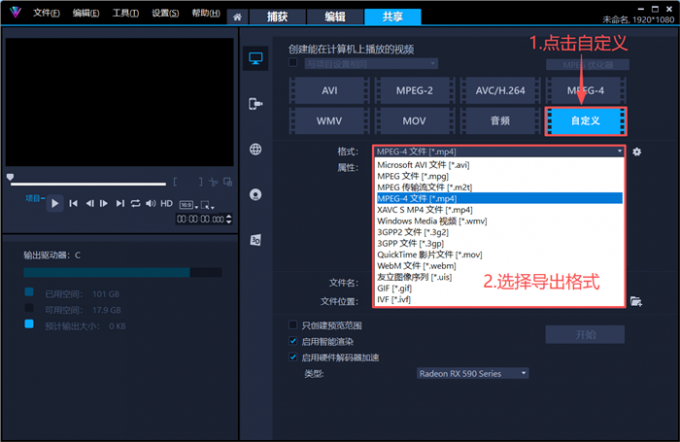Browse file location folder icon
Image resolution: width=680 pixels, height=442 pixels.
coord(636,301)
